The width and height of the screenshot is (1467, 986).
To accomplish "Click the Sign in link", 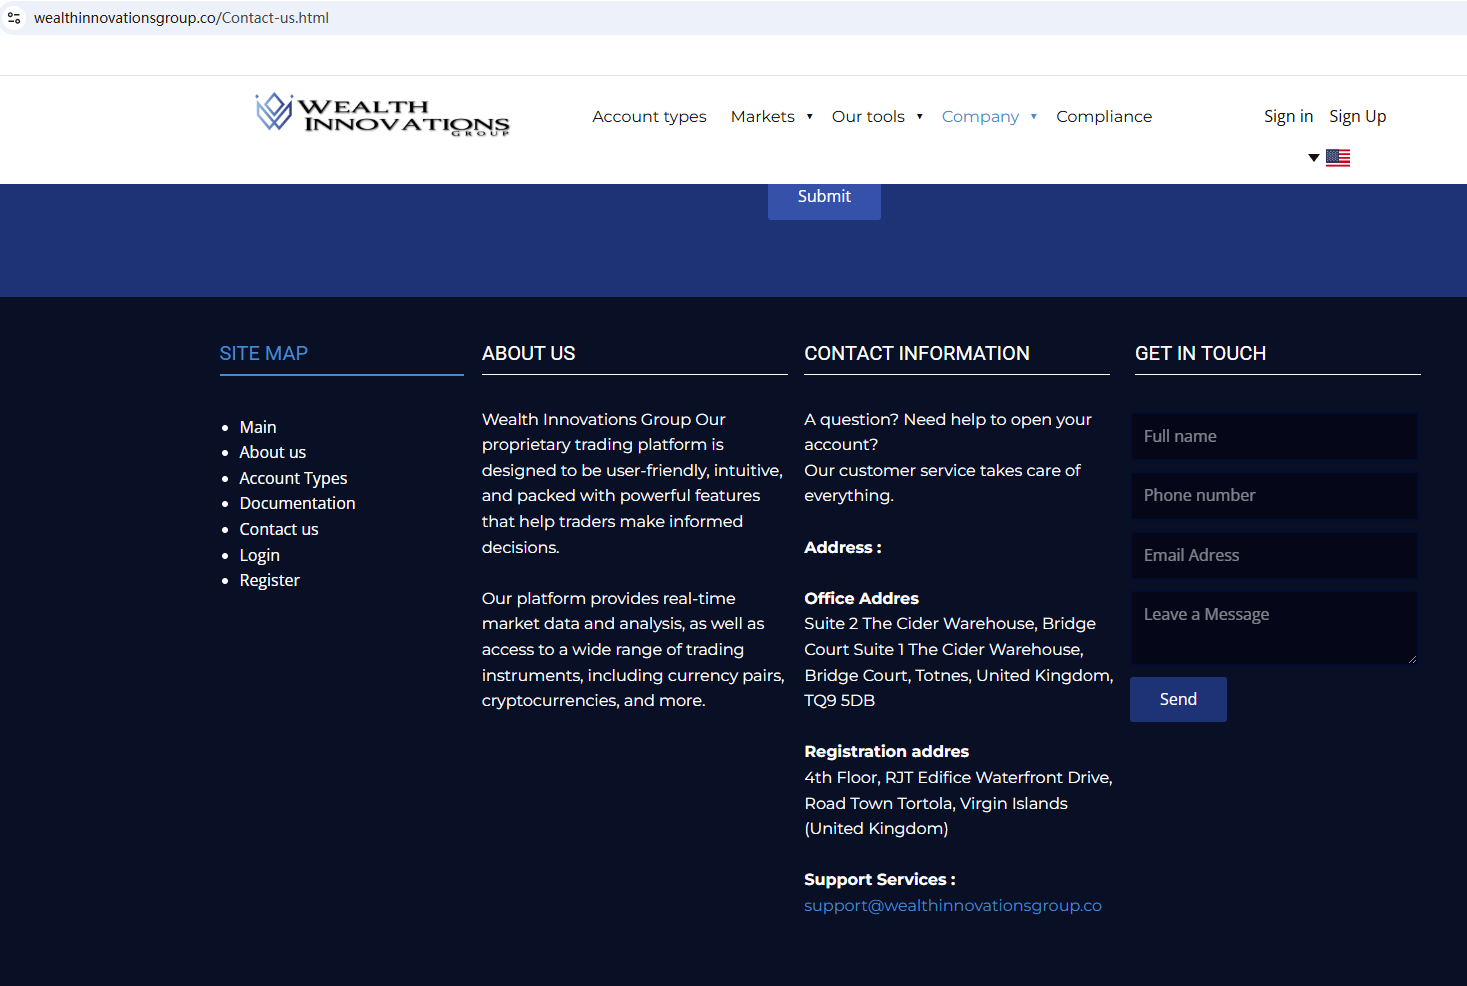I will 1288,117.
